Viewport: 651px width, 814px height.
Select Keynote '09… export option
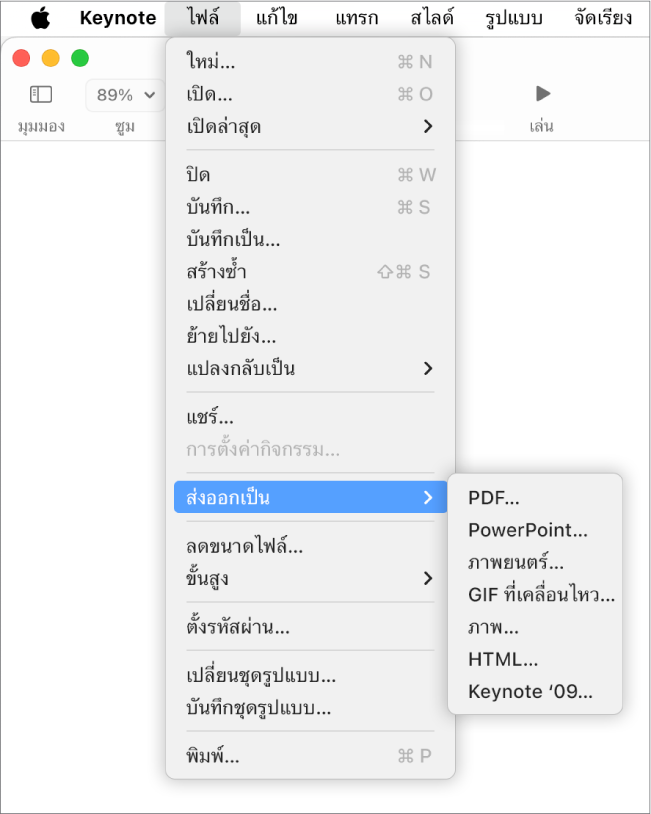530,691
